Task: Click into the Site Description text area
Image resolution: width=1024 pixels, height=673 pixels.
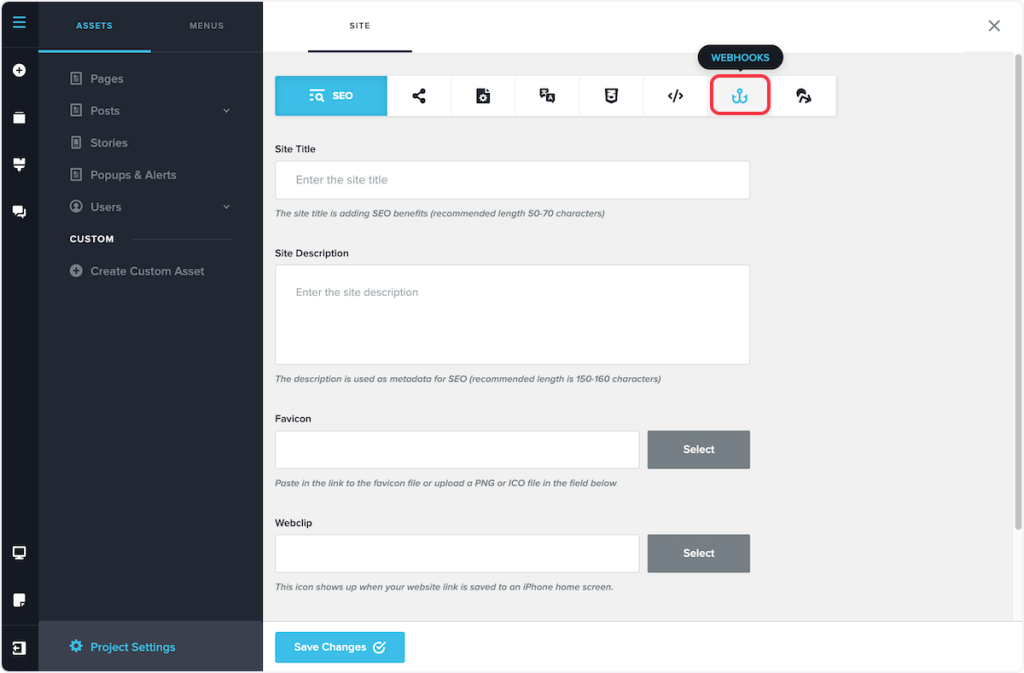Action: point(512,314)
